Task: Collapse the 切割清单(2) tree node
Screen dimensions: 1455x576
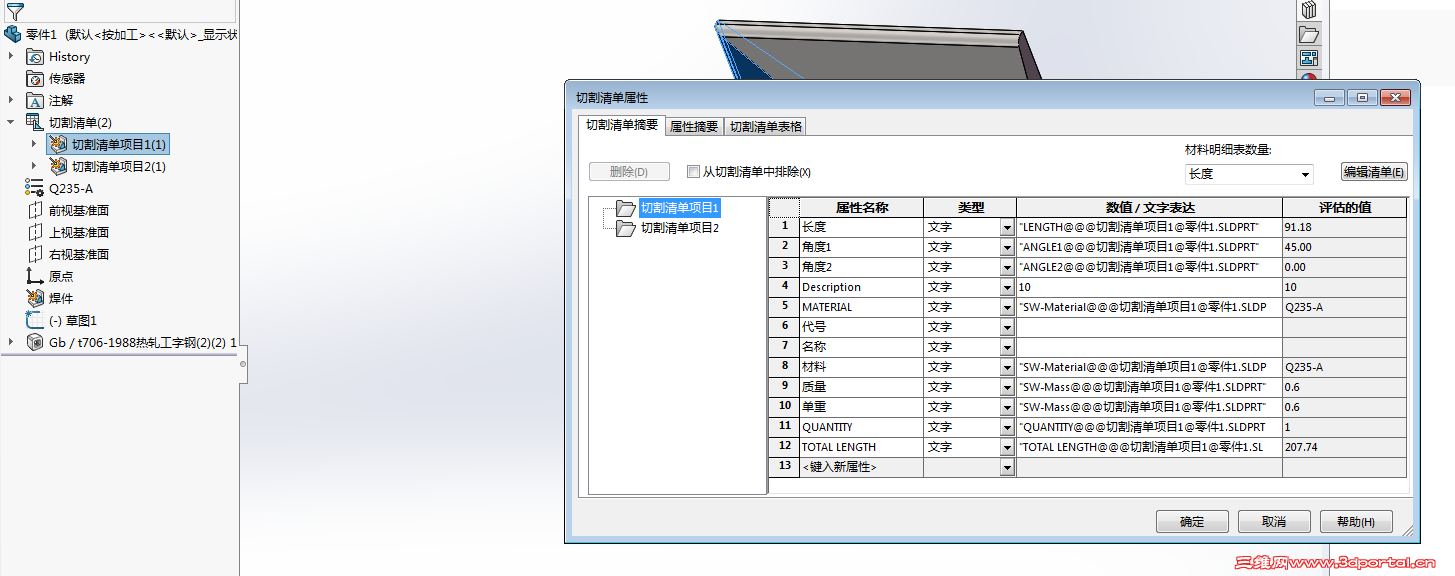Action: (x=11, y=123)
